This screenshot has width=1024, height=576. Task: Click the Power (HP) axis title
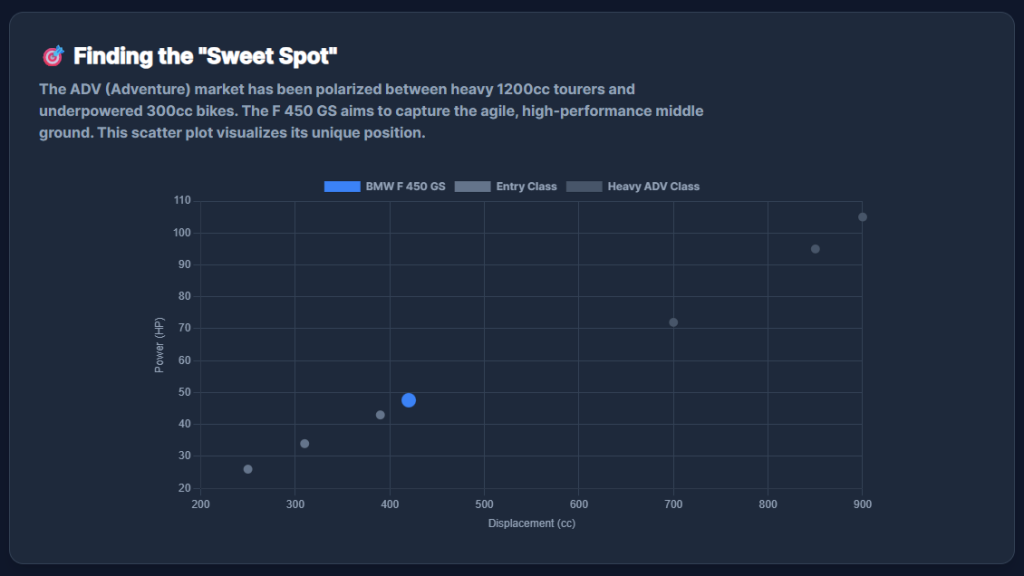pos(159,345)
